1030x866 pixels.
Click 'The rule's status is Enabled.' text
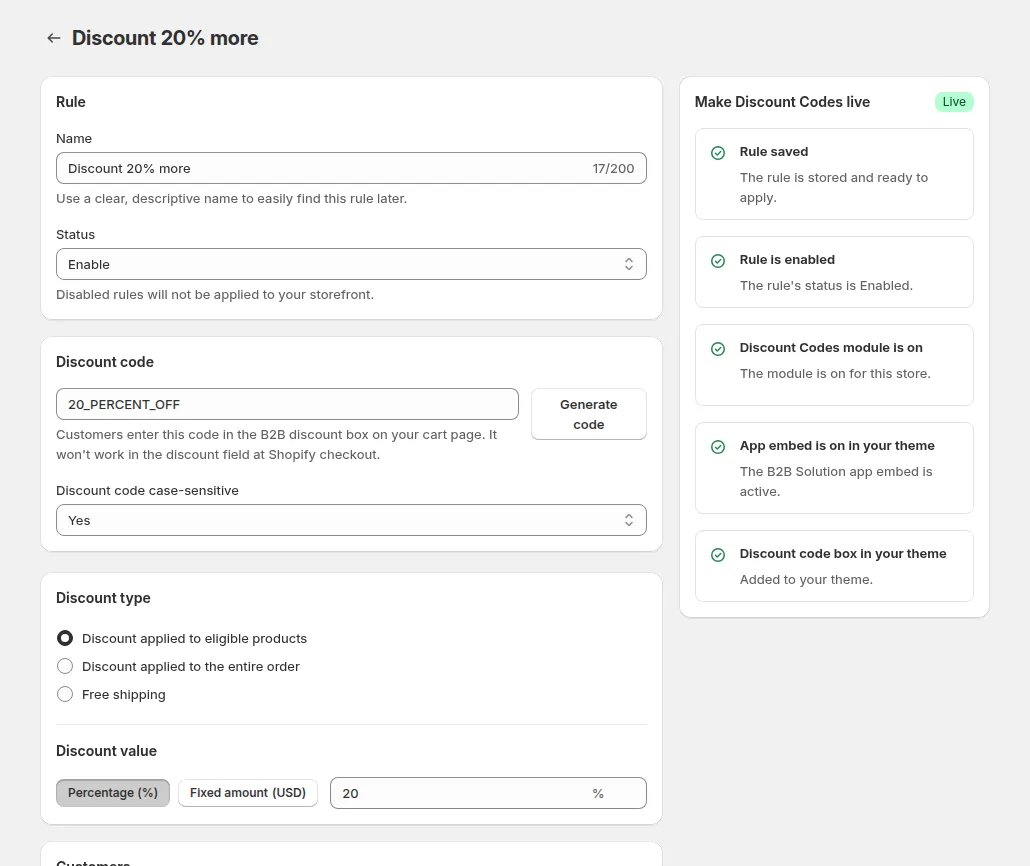click(x=826, y=285)
